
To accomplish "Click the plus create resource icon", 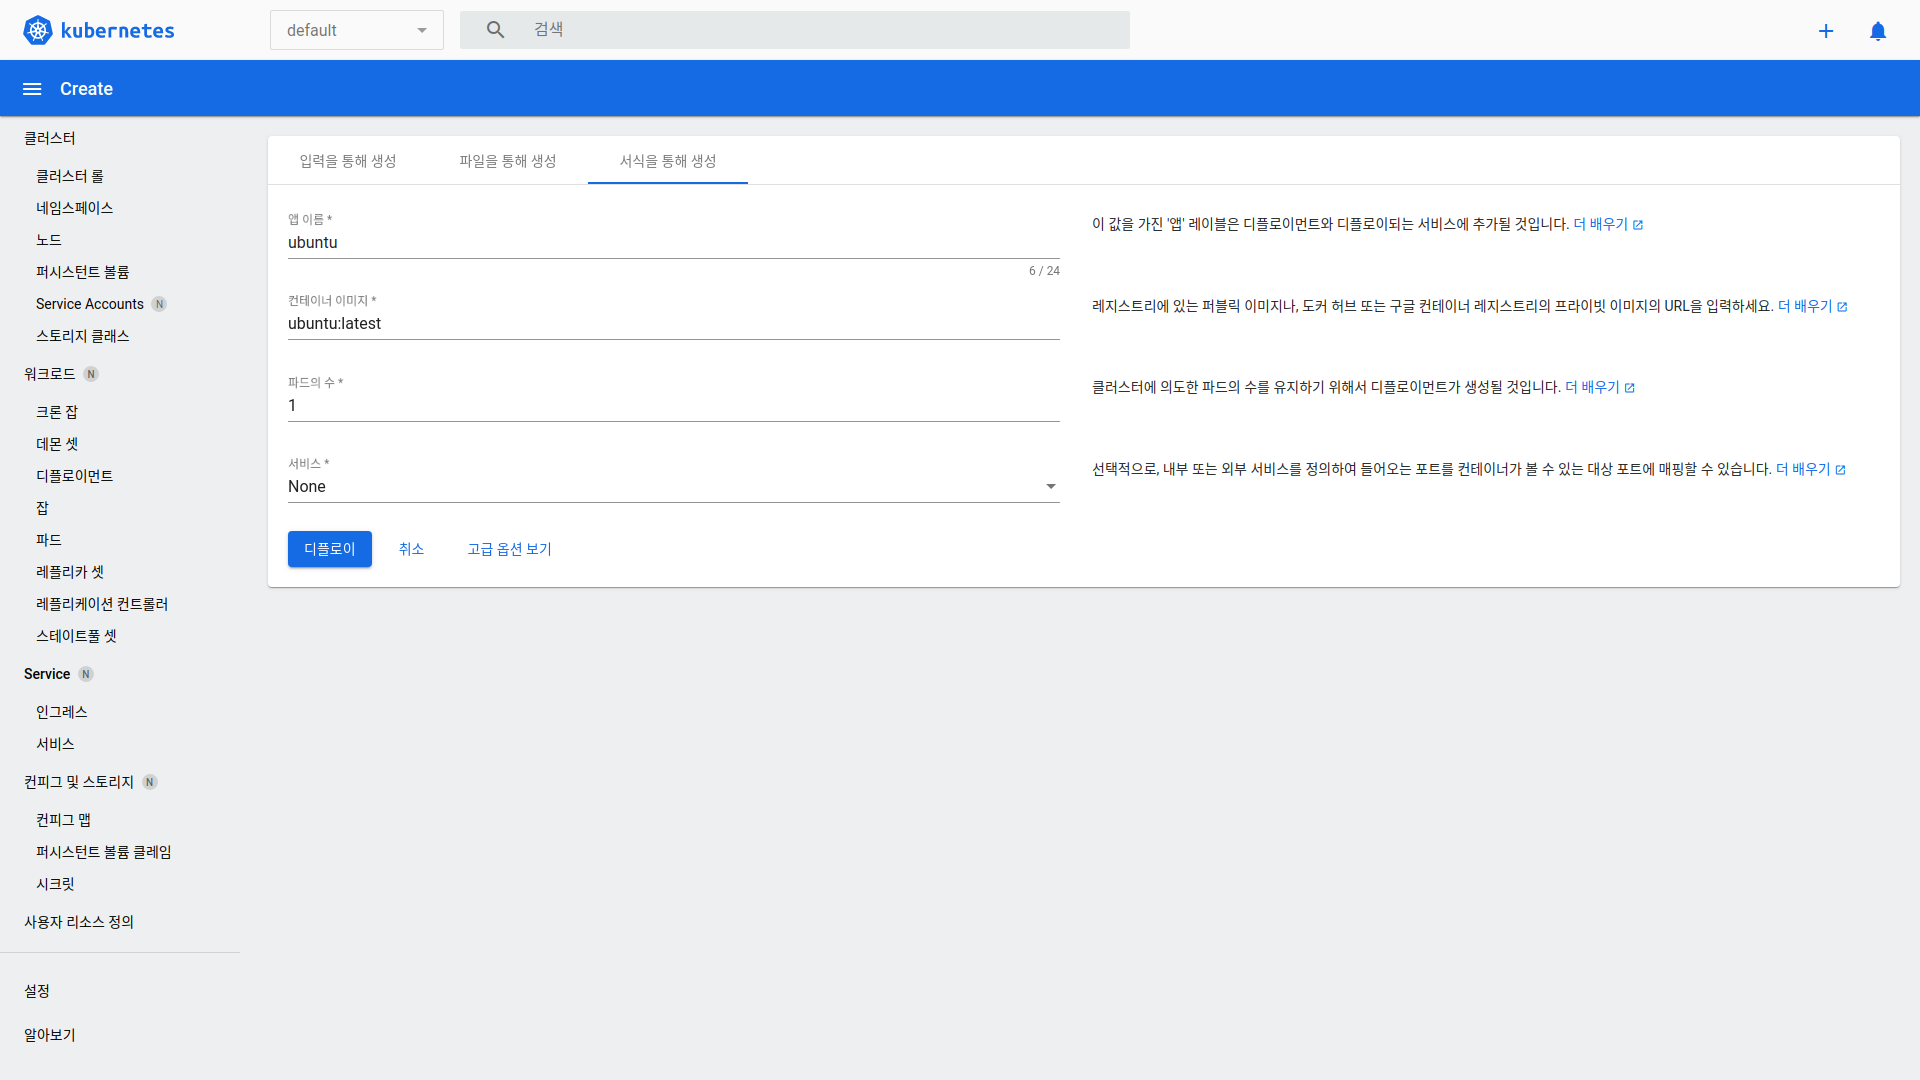I will (1826, 31).
